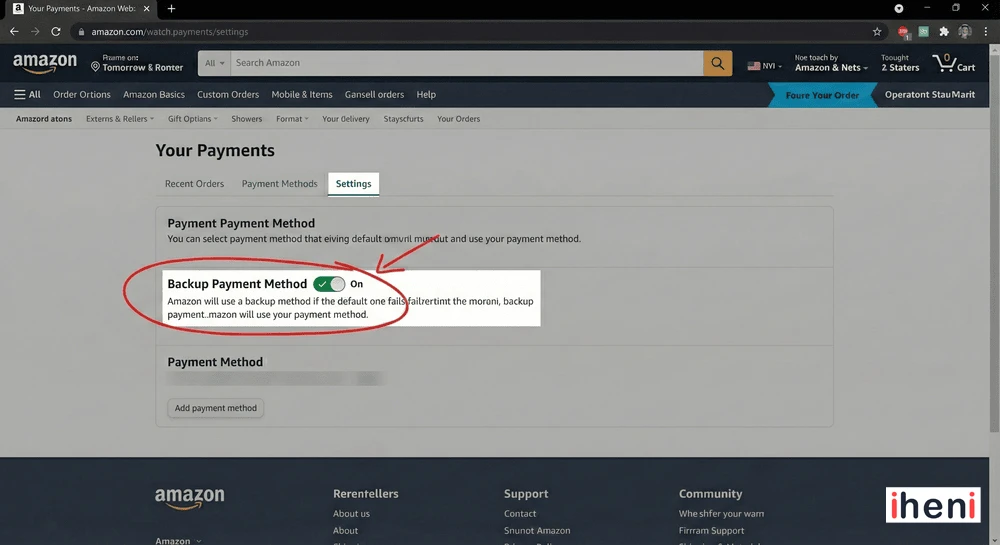The image size is (1000, 545).
Task: Click into the Search Amazon field
Action: (x=466, y=63)
